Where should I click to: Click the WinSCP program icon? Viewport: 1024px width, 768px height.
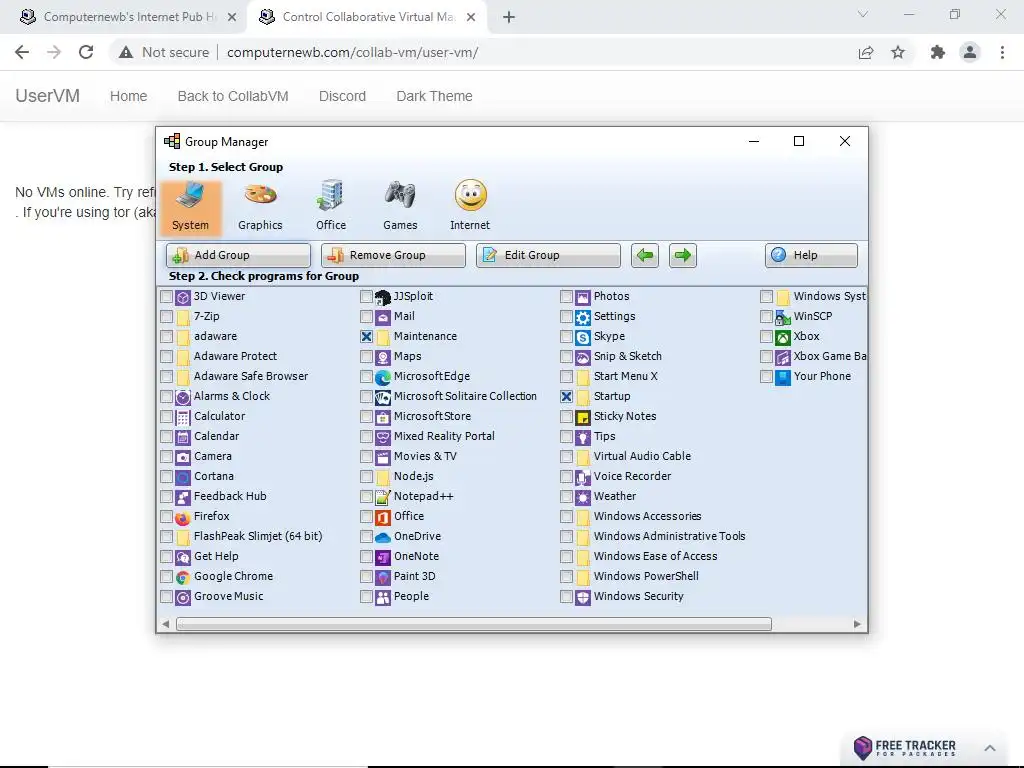point(782,317)
